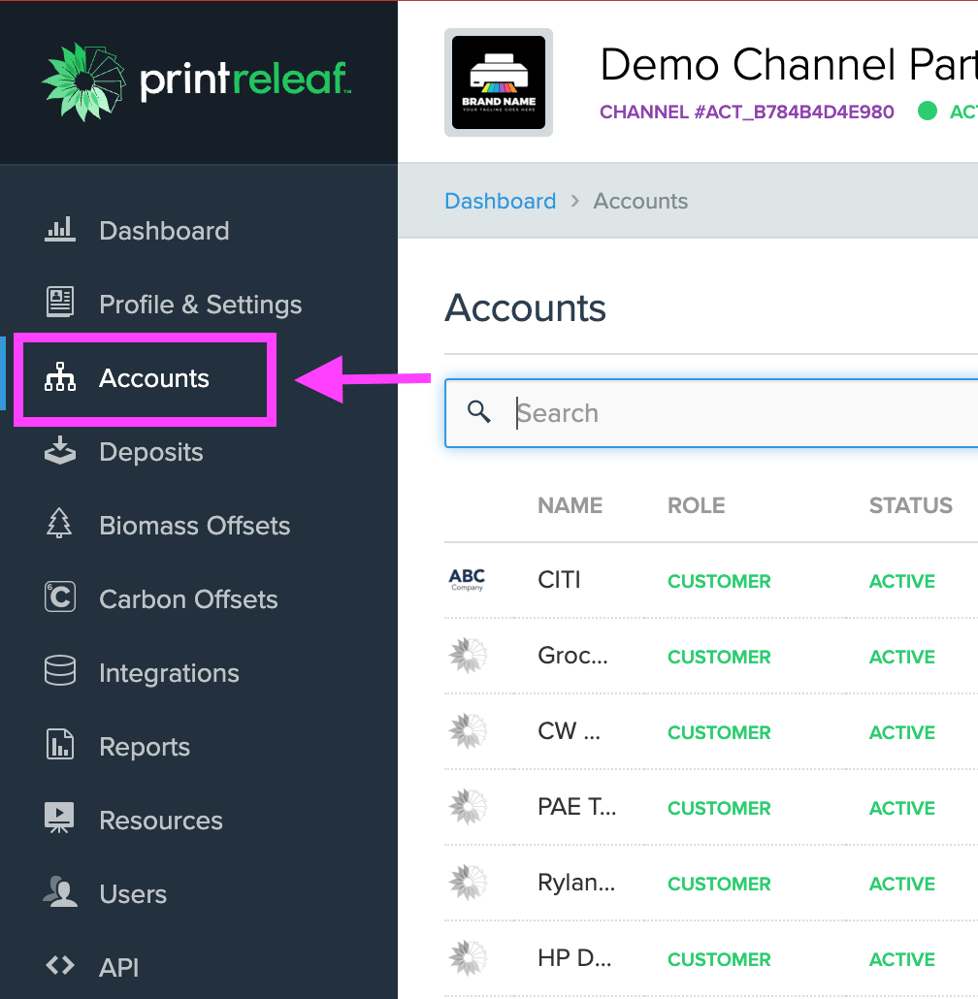Open the API menu item
978x999 pixels.
pos(119,968)
